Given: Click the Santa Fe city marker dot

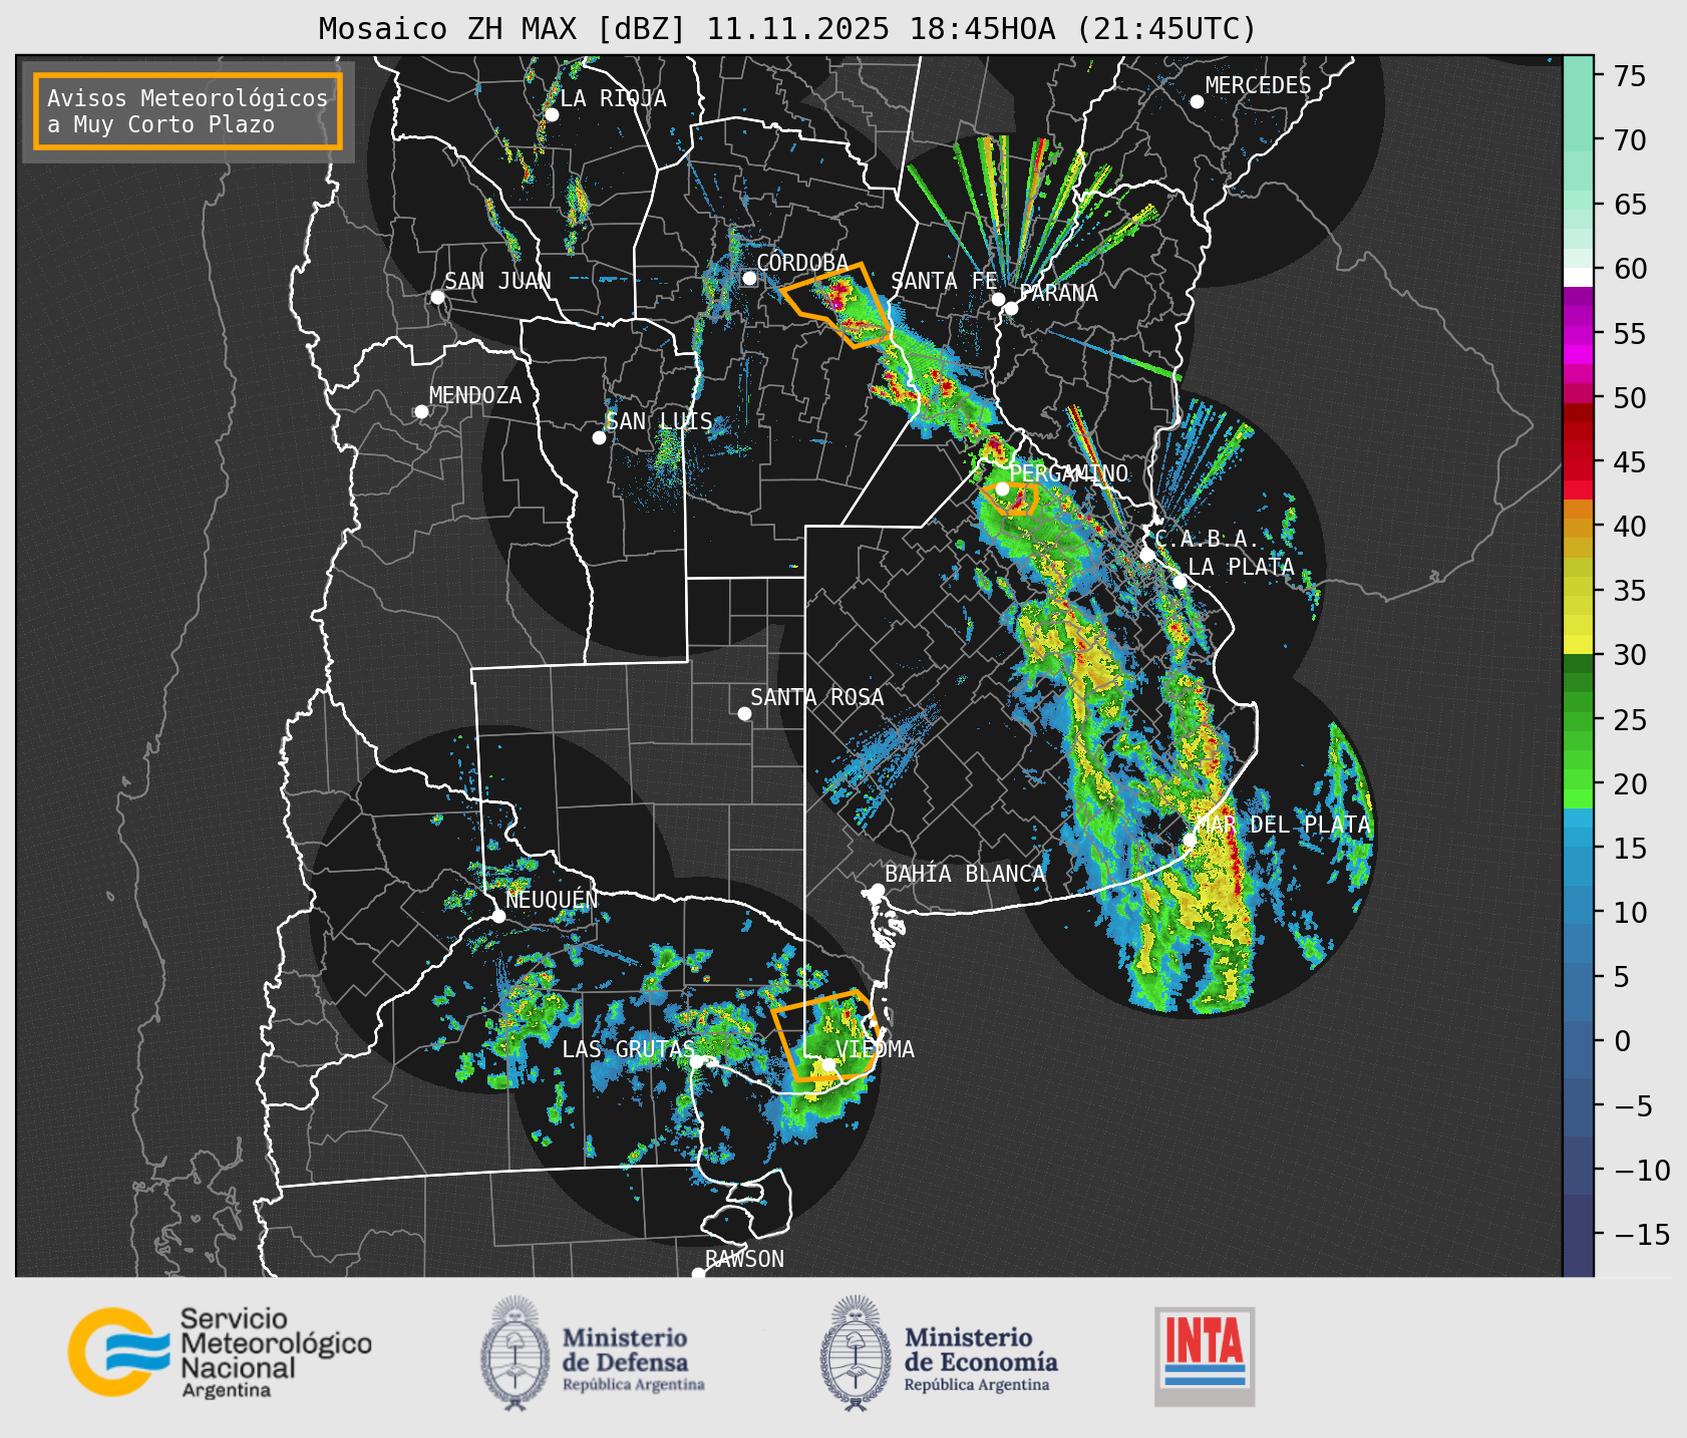Looking at the screenshot, I should coord(998,299).
